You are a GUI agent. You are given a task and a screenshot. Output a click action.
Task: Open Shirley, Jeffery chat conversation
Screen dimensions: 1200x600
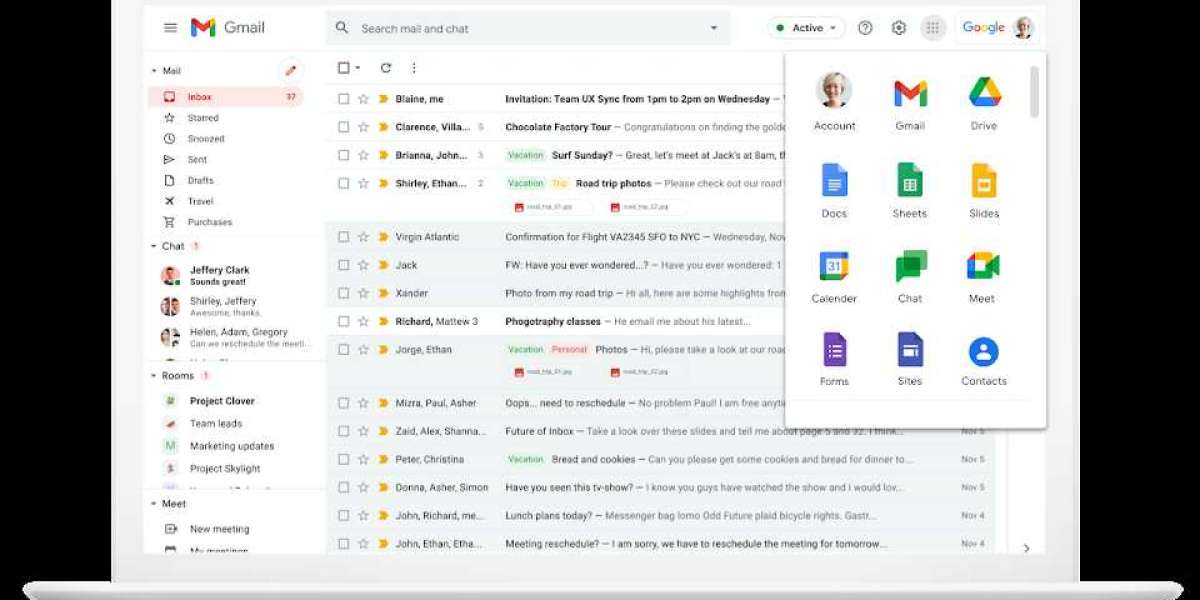[235, 306]
